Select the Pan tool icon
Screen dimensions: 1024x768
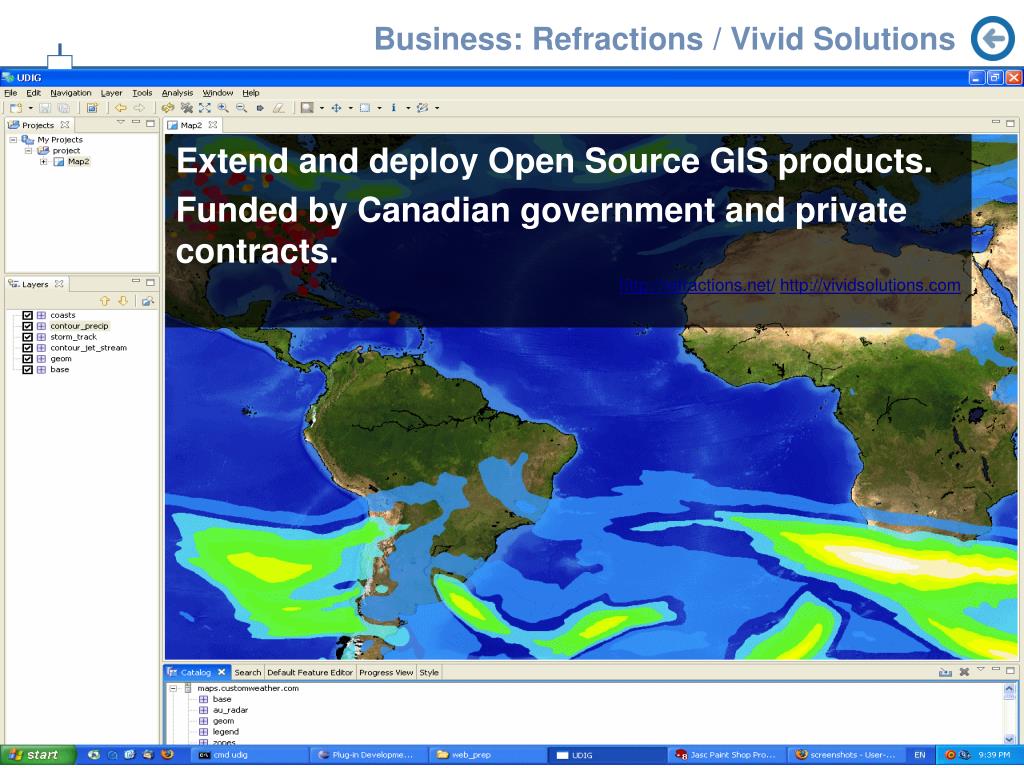click(x=336, y=108)
